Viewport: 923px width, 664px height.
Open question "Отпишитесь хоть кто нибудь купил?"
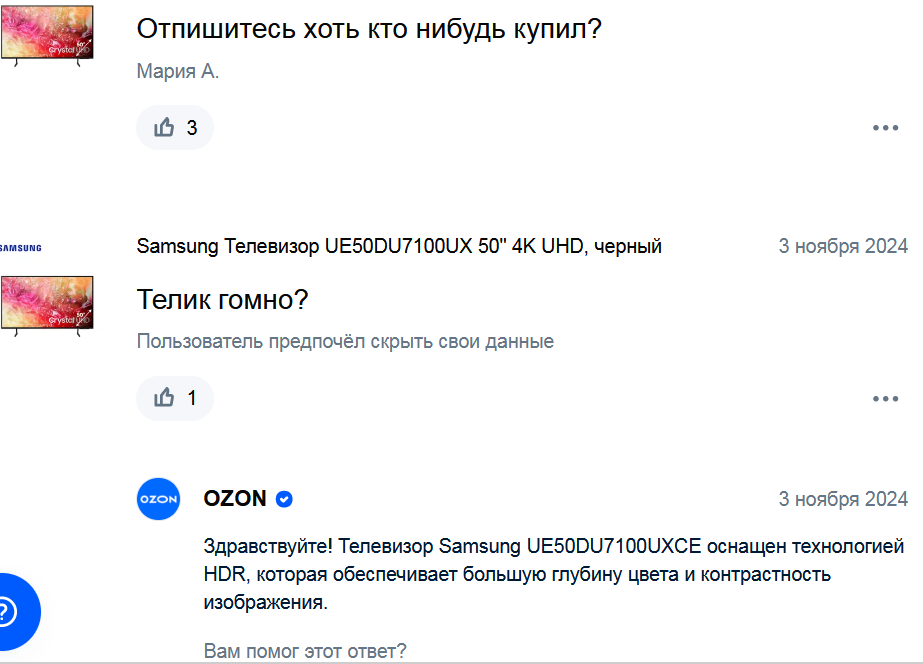[x=368, y=29]
